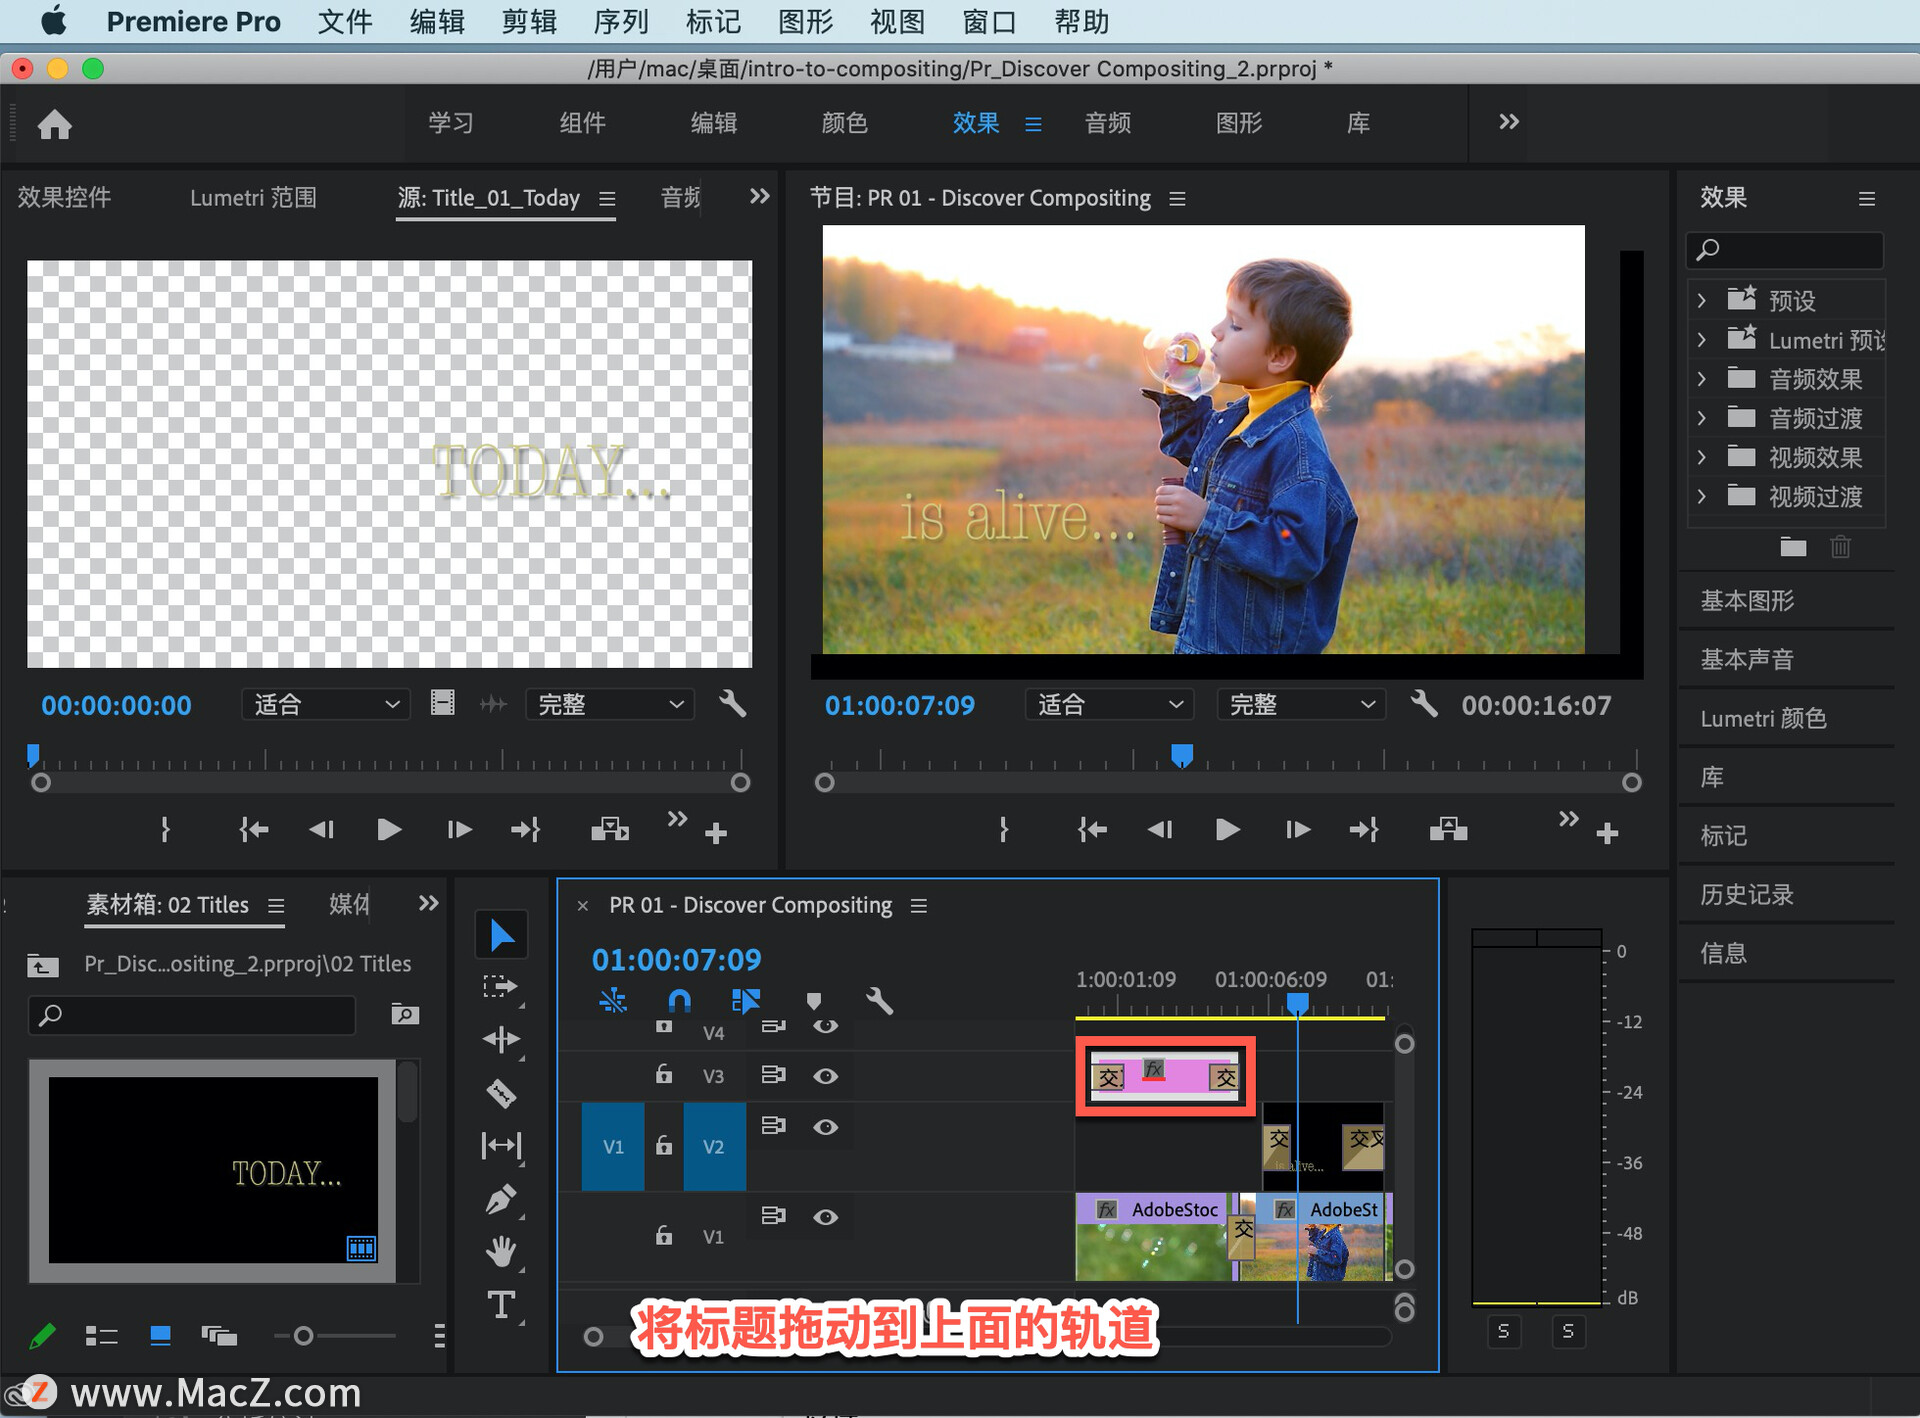Click find-in-bin search folder icon

pyautogui.click(x=404, y=1014)
